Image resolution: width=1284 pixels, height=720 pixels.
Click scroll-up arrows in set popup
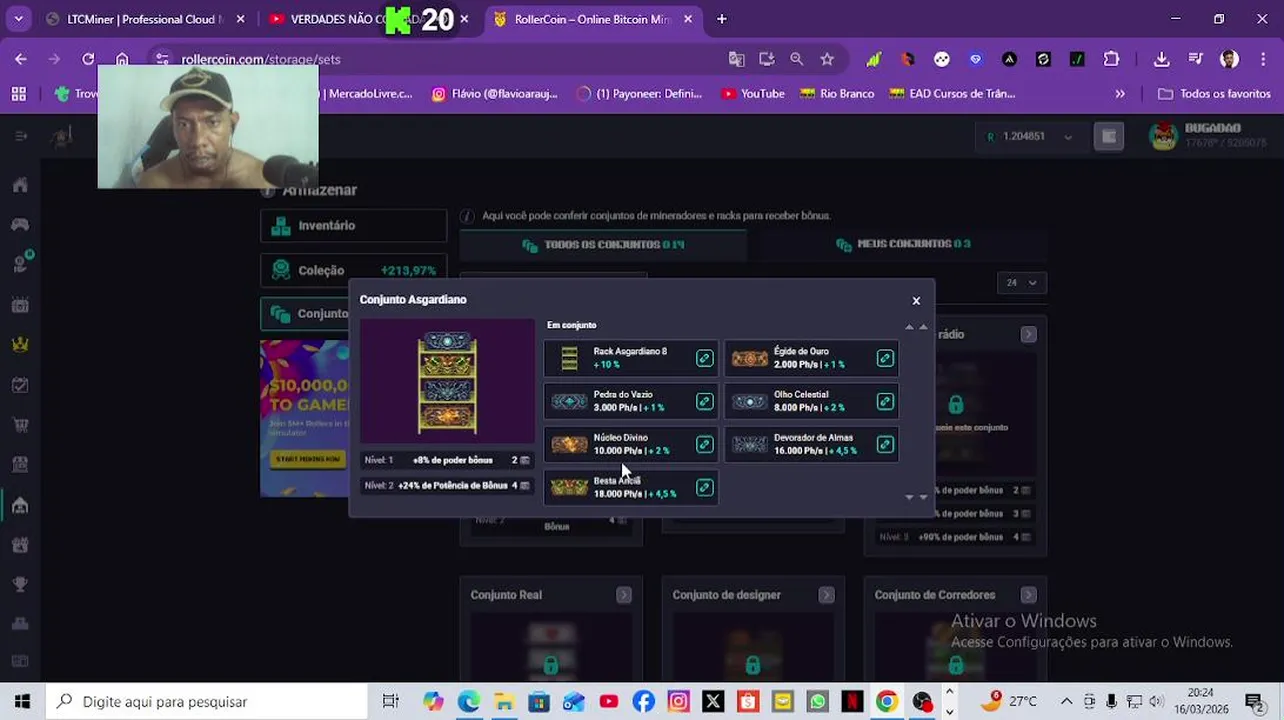point(916,327)
